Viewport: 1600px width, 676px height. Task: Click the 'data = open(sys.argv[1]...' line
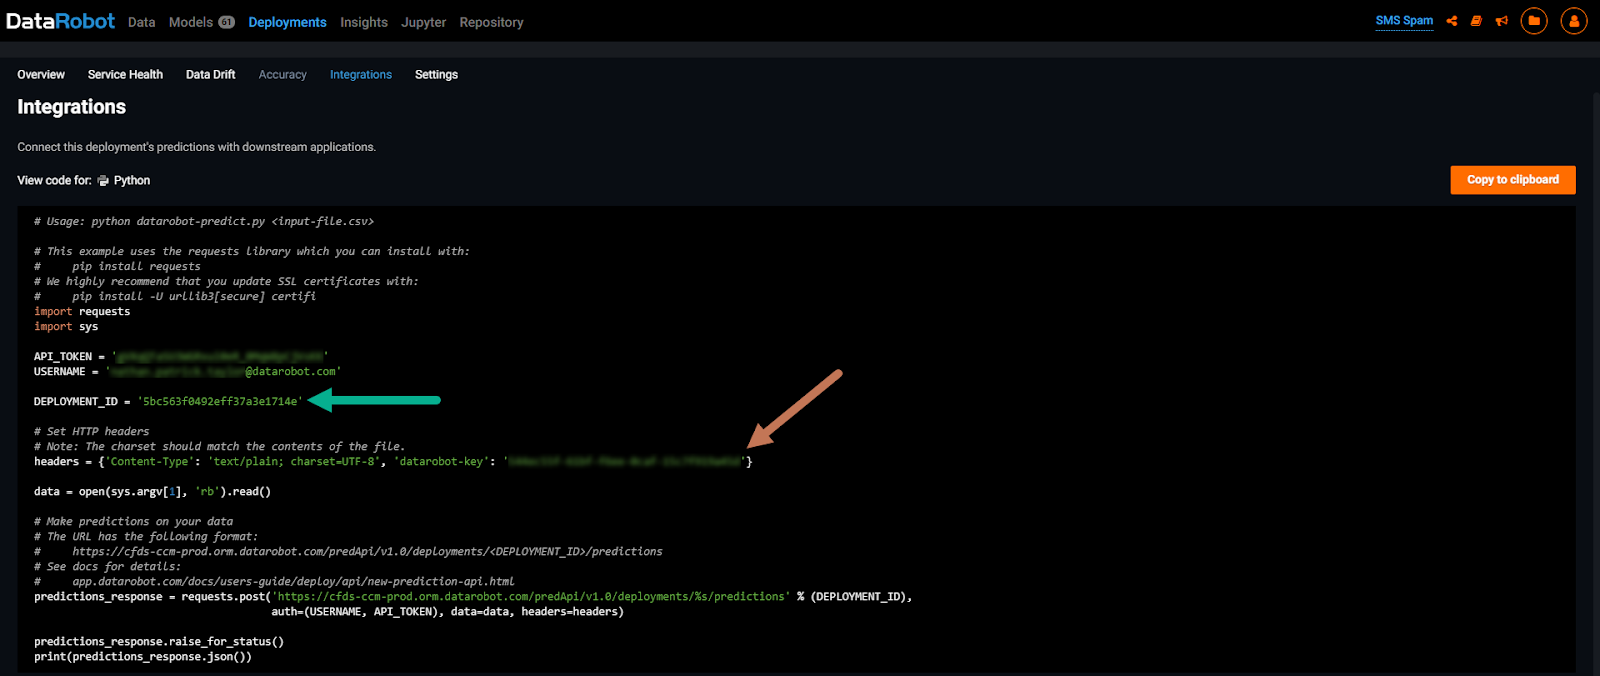pyautogui.click(x=152, y=492)
